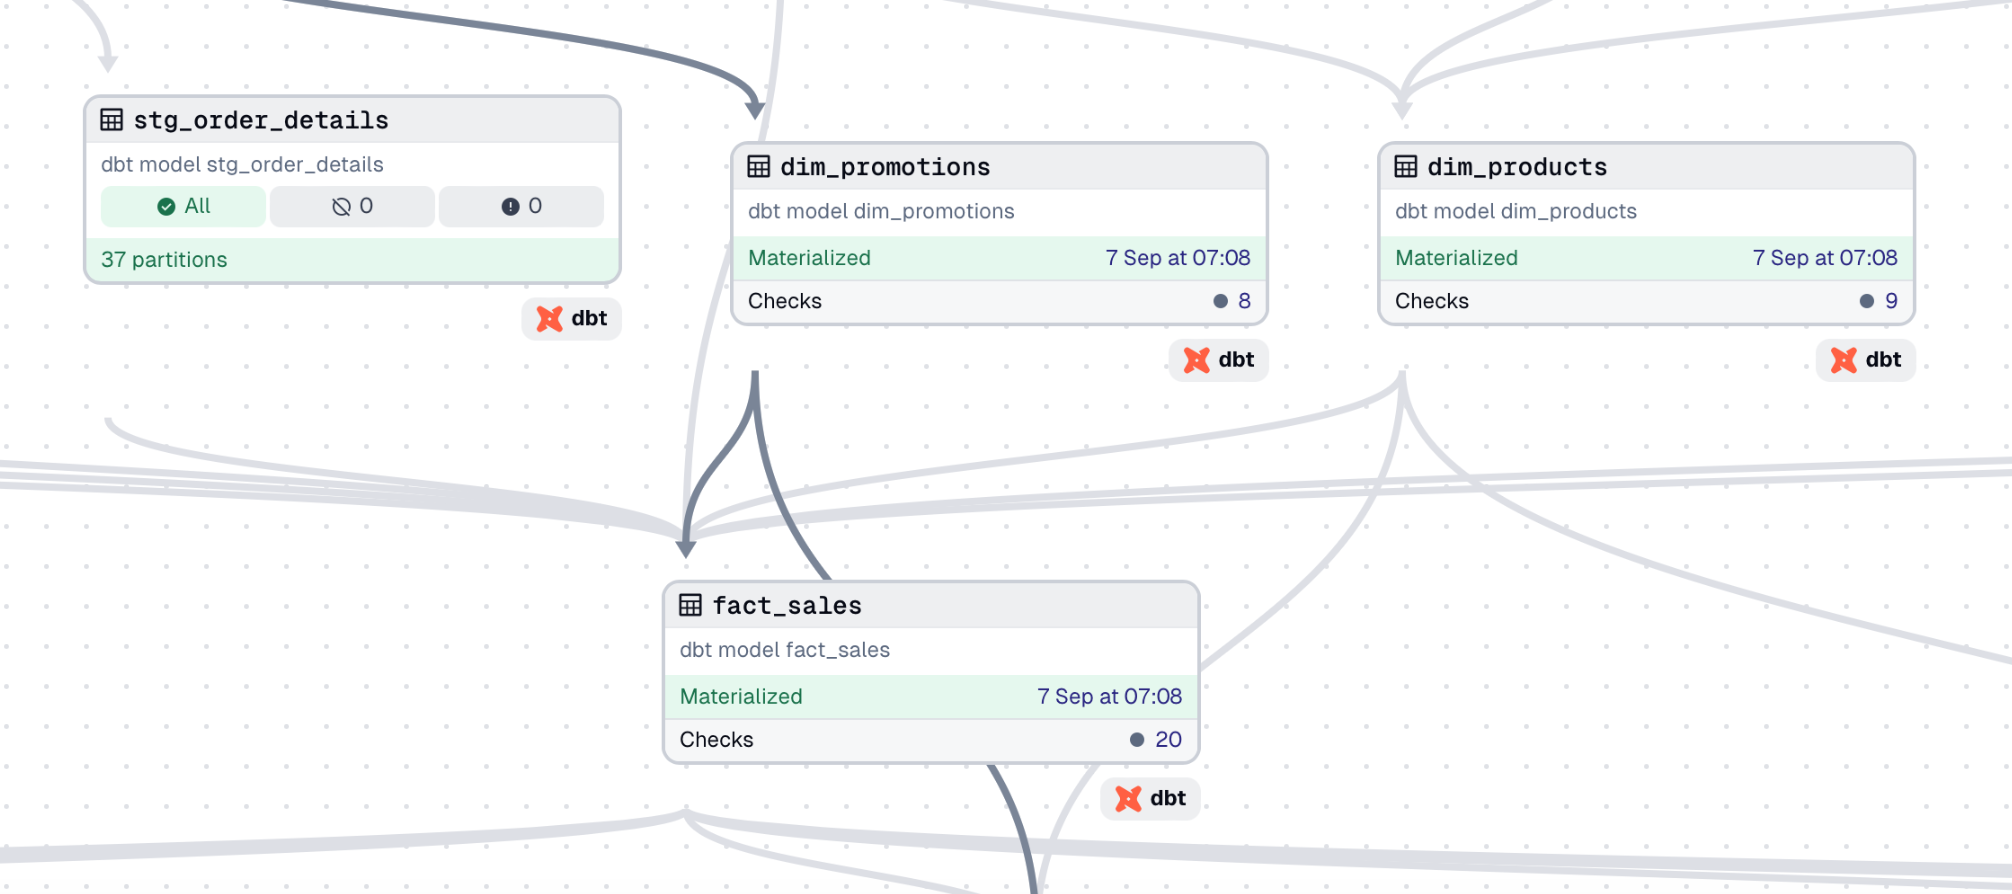
Task: Select the stg_order_details node header
Action: click(352, 120)
